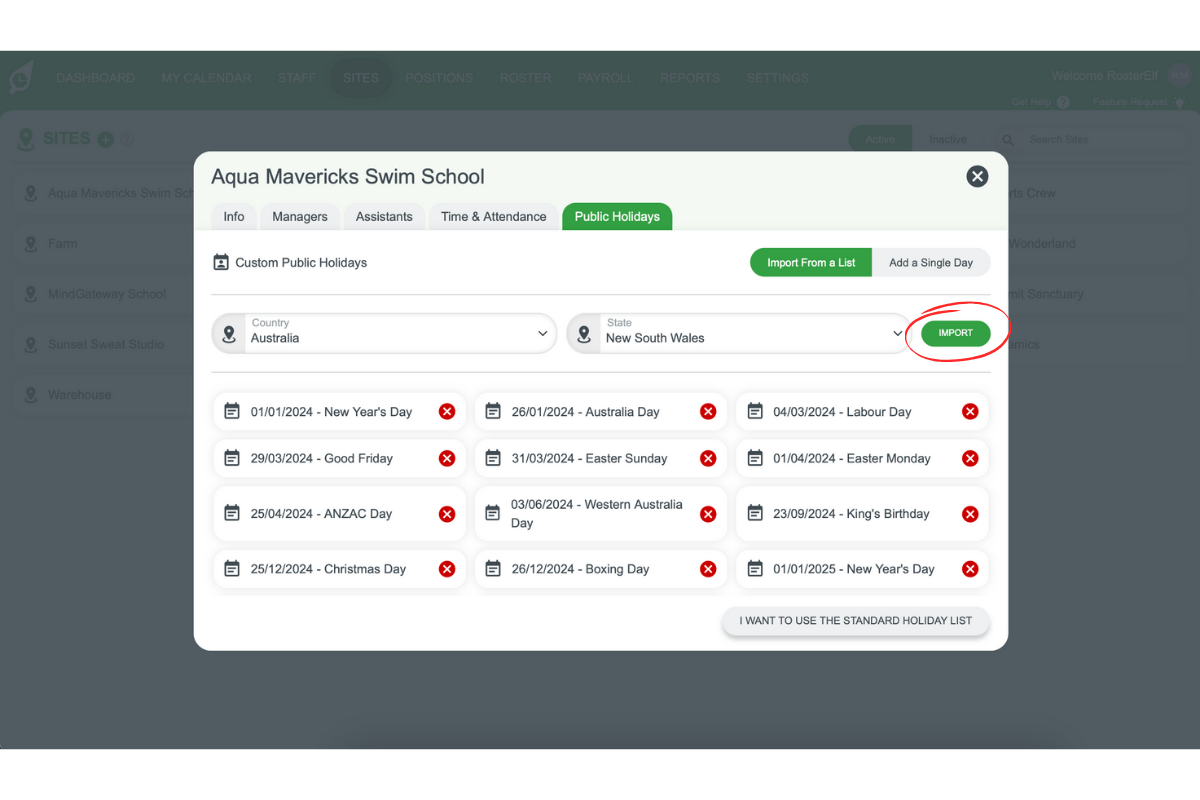Viewport: 1200px width, 800px height.
Task: Delete the New Year's Day holiday entry
Action: tap(447, 411)
